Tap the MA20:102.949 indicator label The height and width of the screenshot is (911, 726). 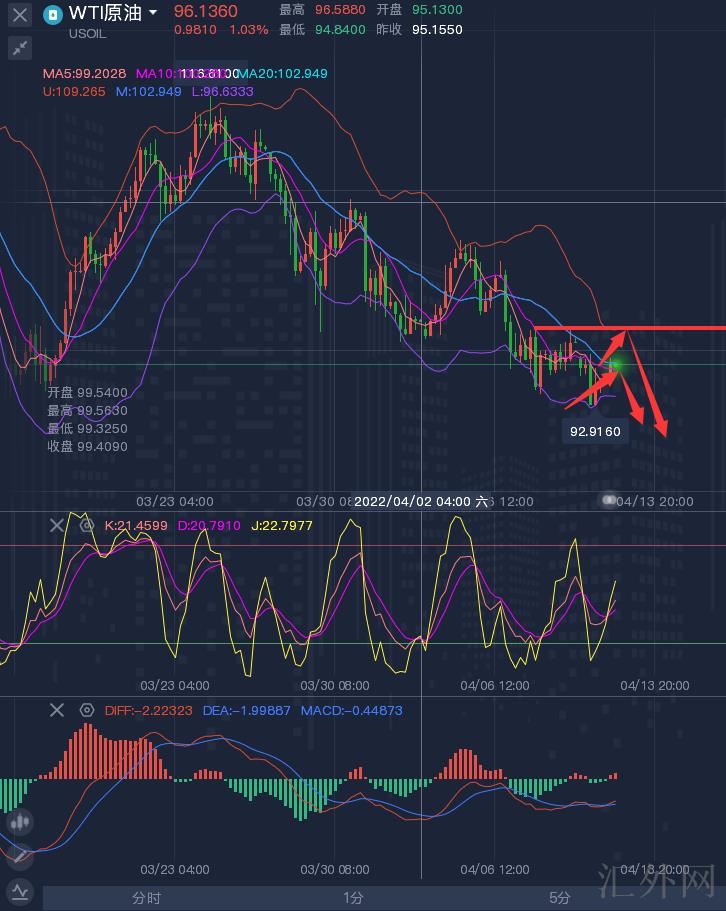[283, 74]
